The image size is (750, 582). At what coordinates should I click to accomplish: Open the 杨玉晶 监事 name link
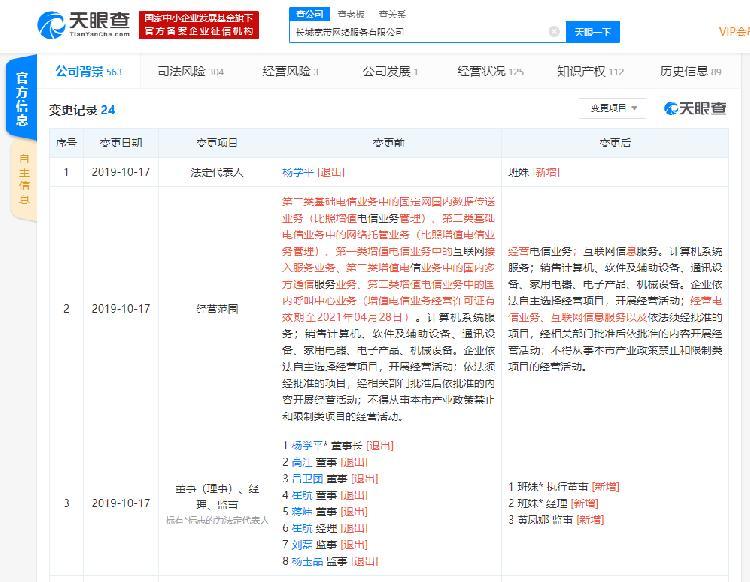click(x=307, y=561)
